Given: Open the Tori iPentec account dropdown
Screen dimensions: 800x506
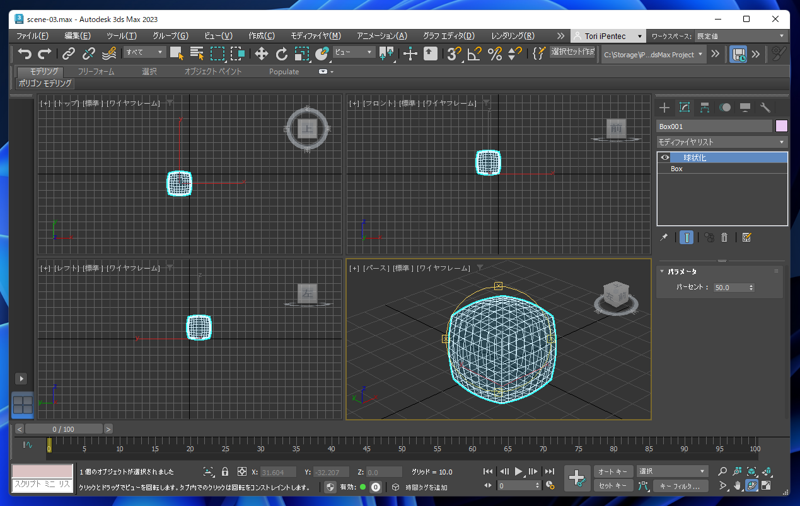Looking at the screenshot, I should coord(607,36).
